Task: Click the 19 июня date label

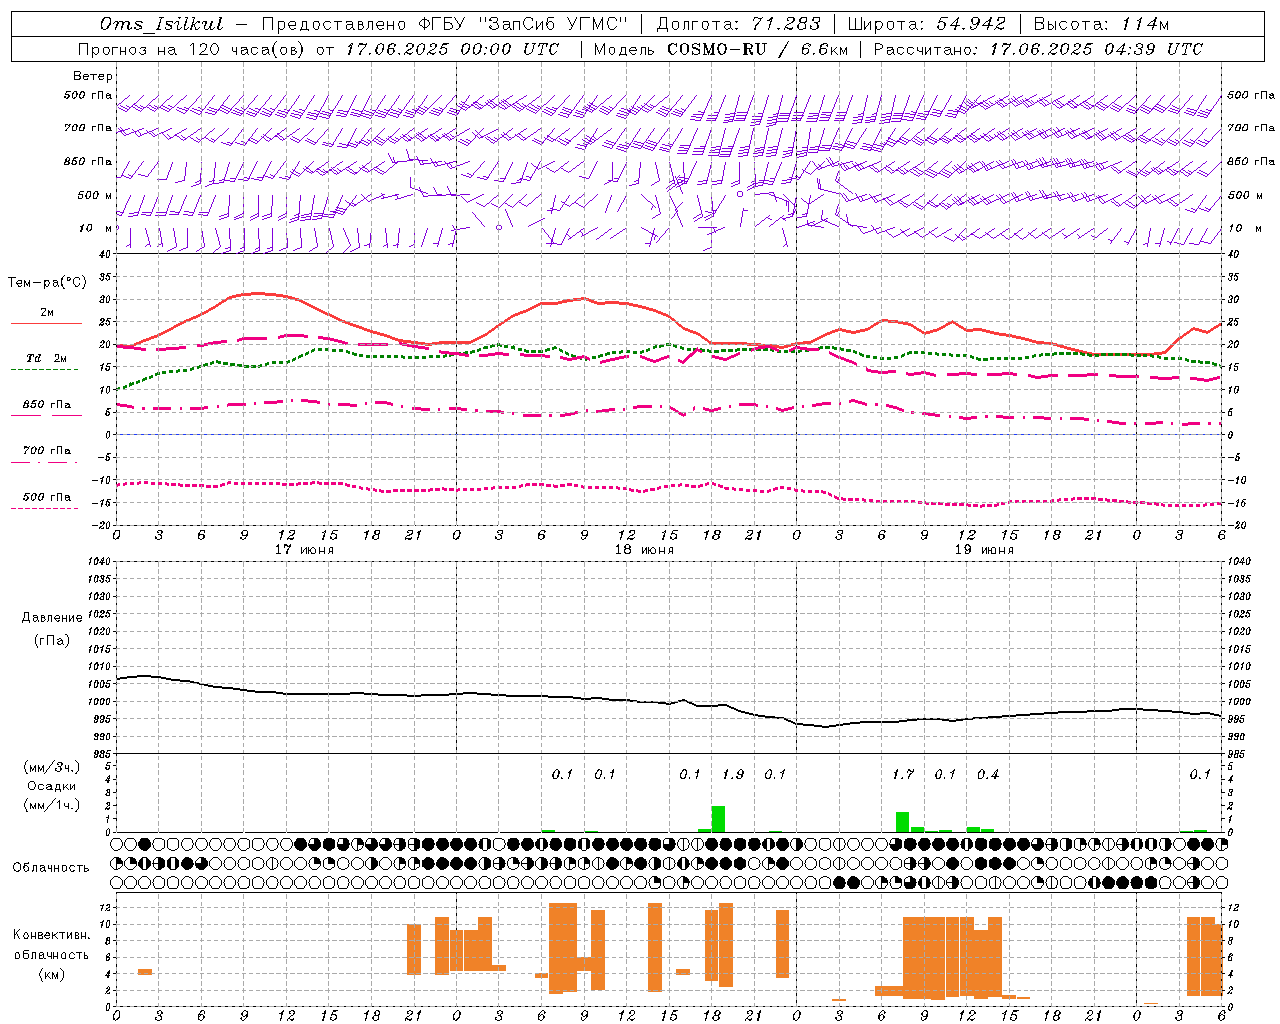Action: click(984, 550)
